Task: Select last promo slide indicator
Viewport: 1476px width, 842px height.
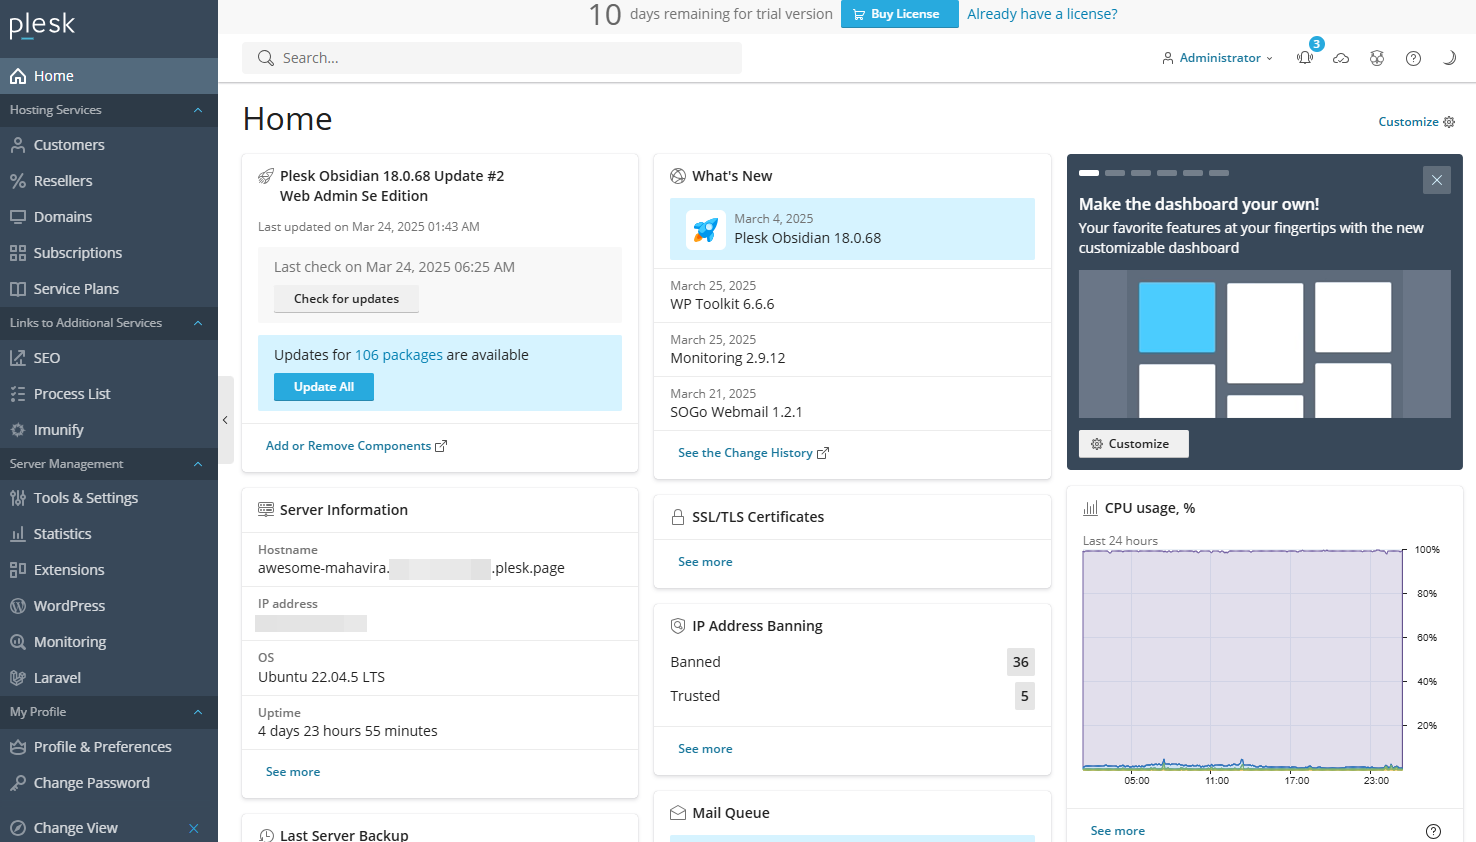Action: (1219, 173)
